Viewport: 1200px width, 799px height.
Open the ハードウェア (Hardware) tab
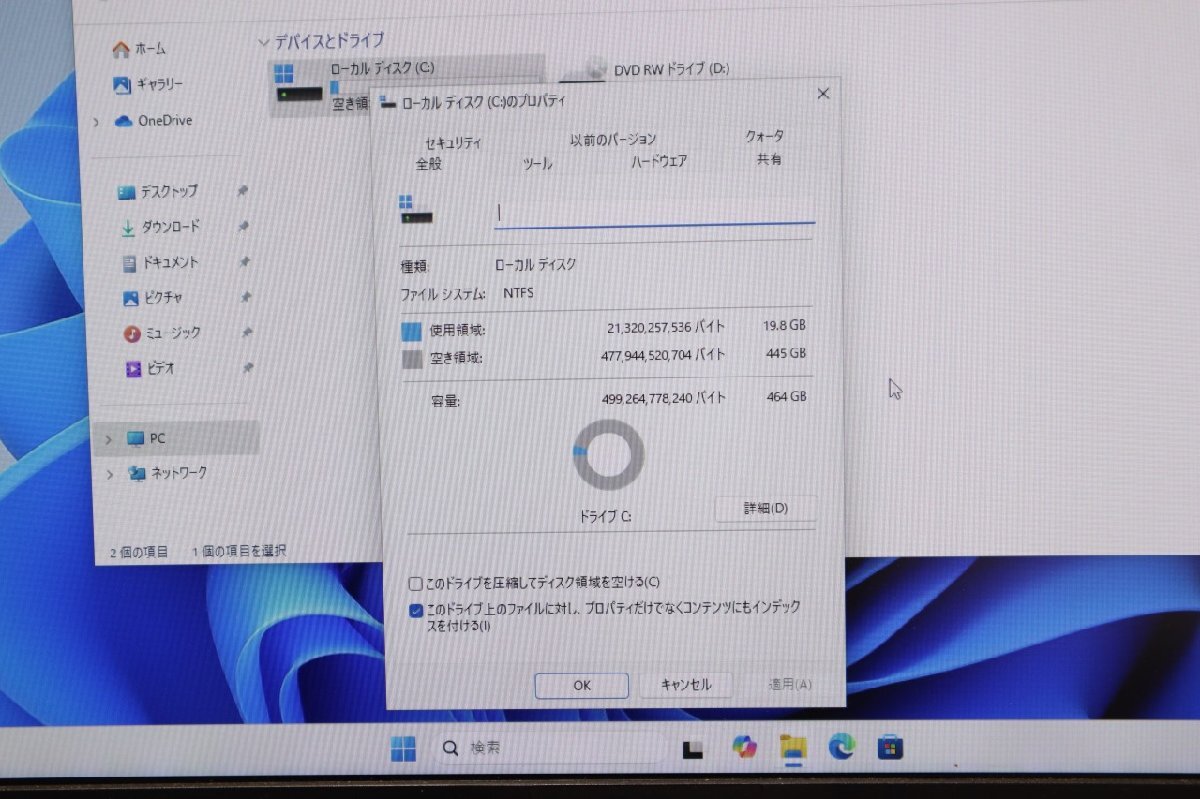coord(656,160)
